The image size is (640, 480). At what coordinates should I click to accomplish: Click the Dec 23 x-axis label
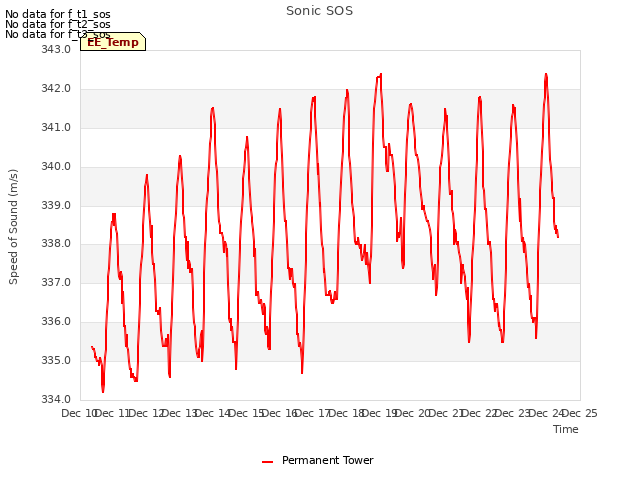513,413
